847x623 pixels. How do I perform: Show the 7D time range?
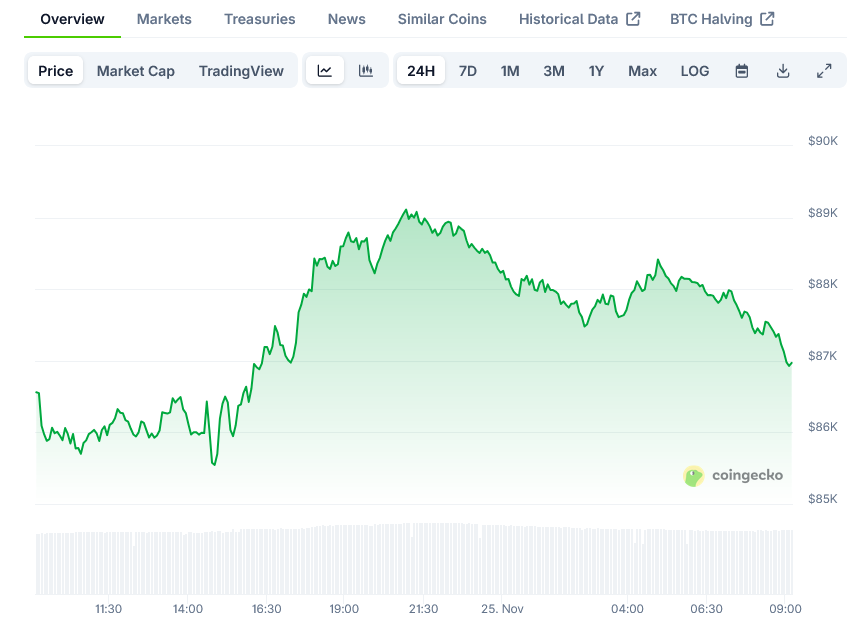(x=468, y=71)
